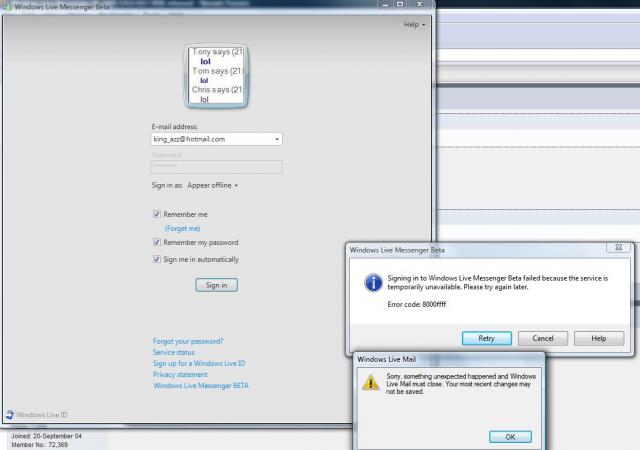
Task: Click Cancel in the Messenger error dialog
Action: pyautogui.click(x=543, y=338)
